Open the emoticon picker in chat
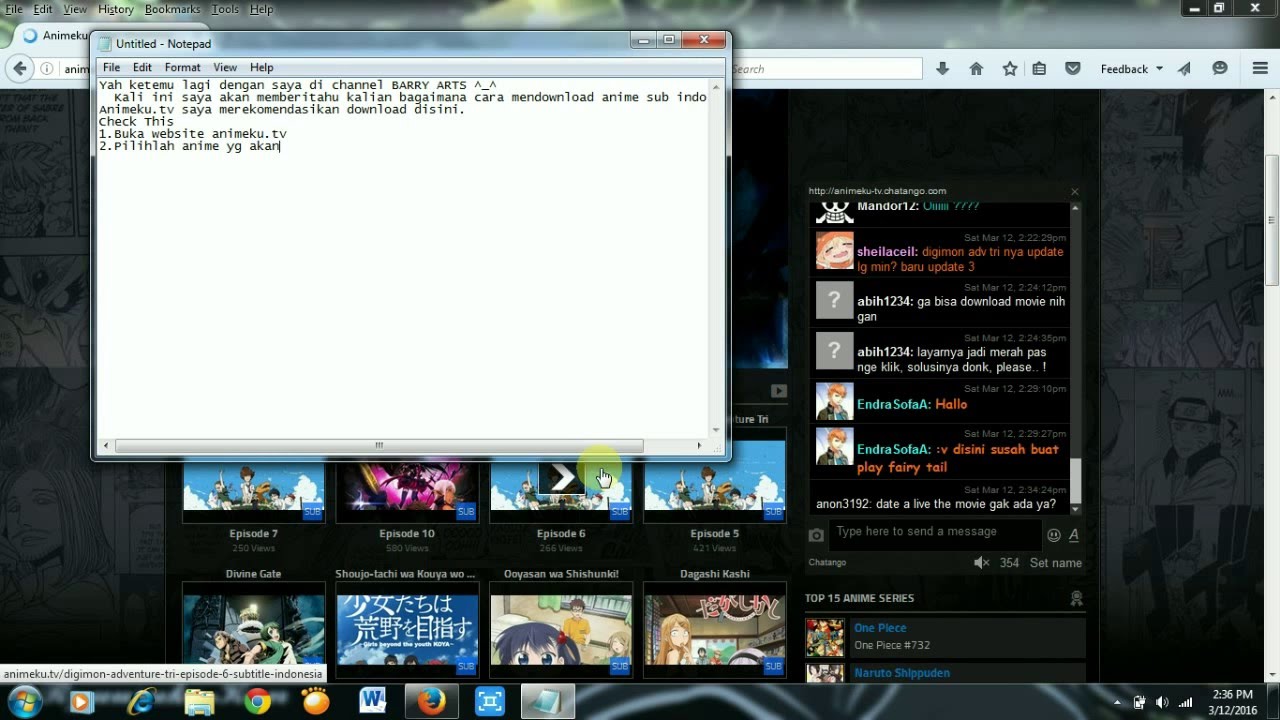Screen dimensions: 1280x720 coord(1053,535)
